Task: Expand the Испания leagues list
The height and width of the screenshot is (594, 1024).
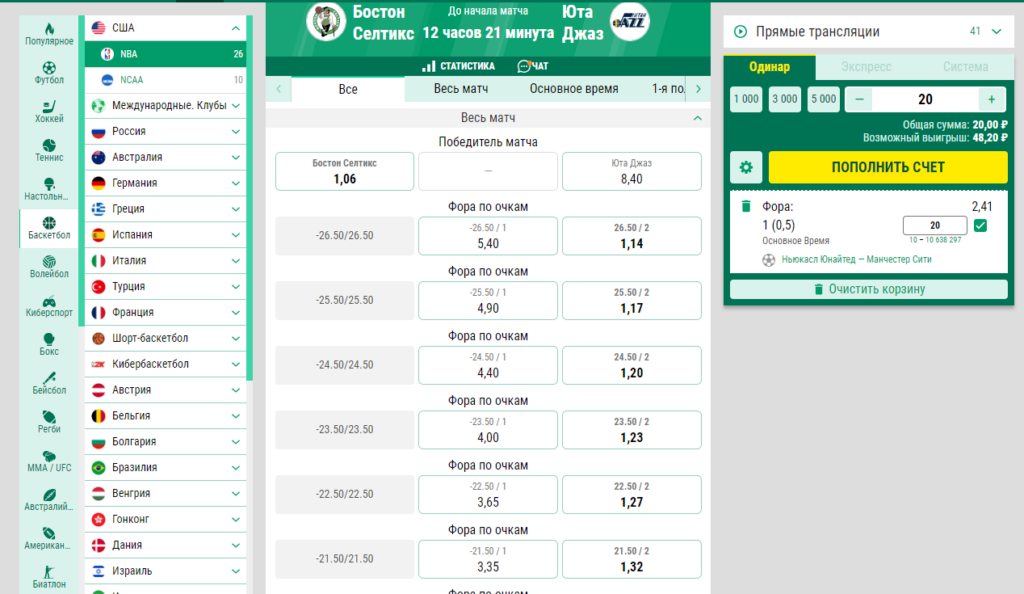Action: (x=236, y=235)
